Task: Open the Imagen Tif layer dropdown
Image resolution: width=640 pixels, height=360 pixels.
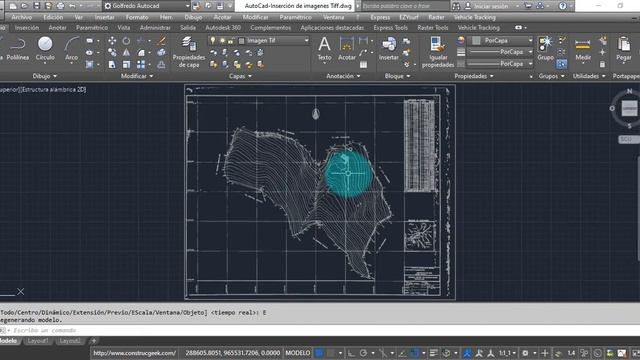Action: pyautogui.click(x=306, y=40)
